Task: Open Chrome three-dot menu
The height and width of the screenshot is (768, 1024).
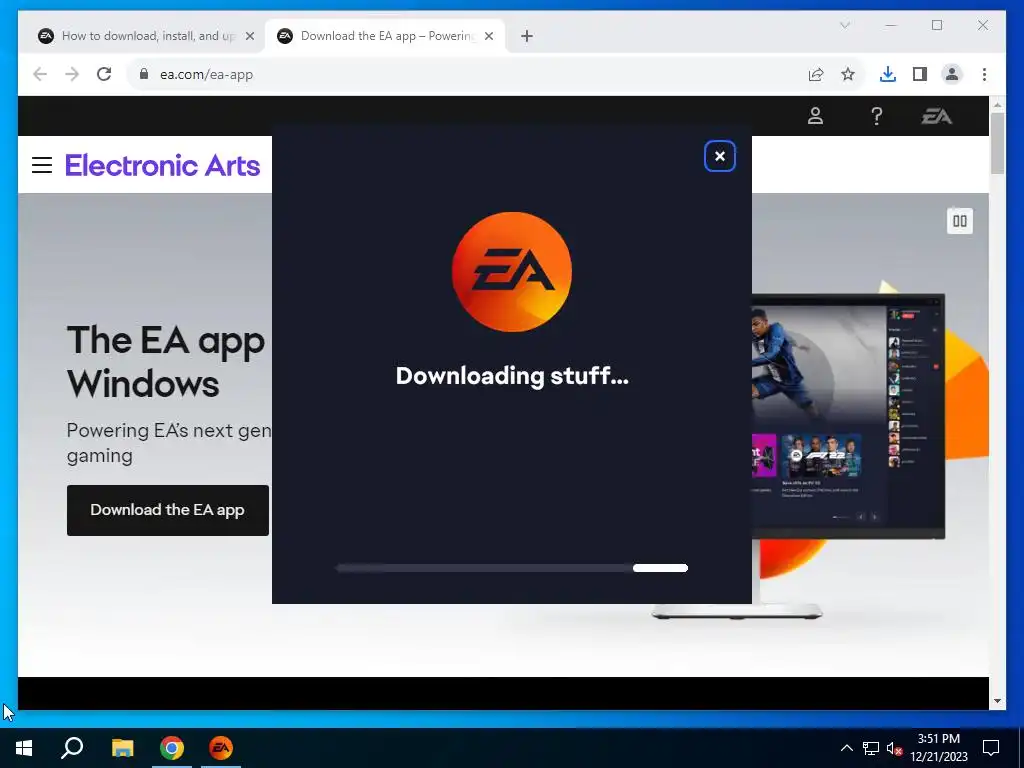Action: [x=984, y=74]
